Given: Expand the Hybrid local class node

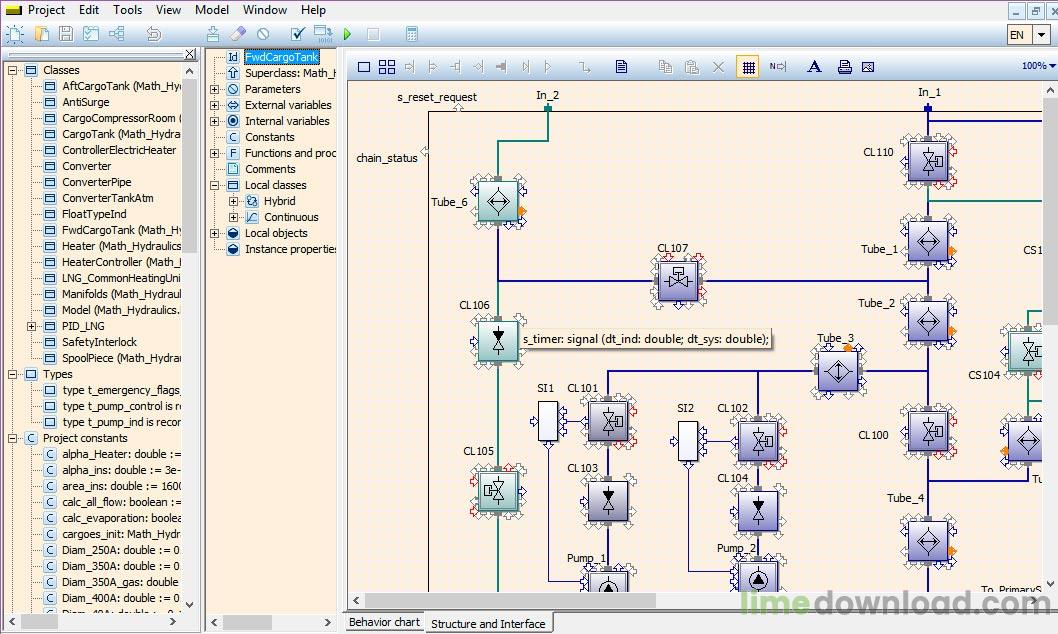Looking at the screenshot, I should coord(233,201).
